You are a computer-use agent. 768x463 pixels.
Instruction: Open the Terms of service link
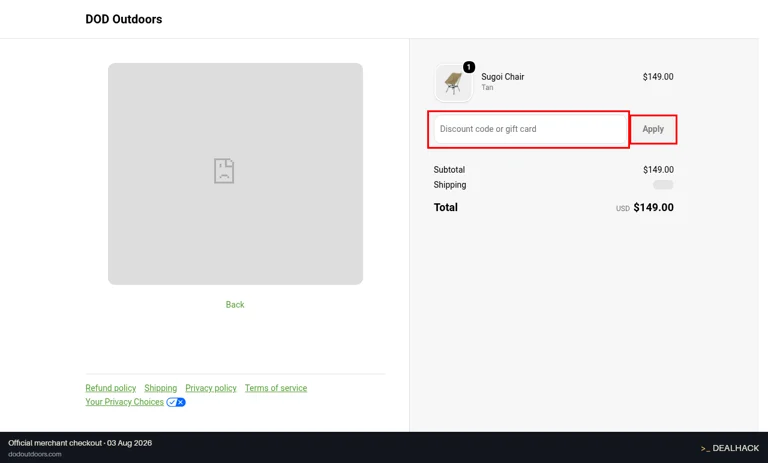tap(276, 388)
